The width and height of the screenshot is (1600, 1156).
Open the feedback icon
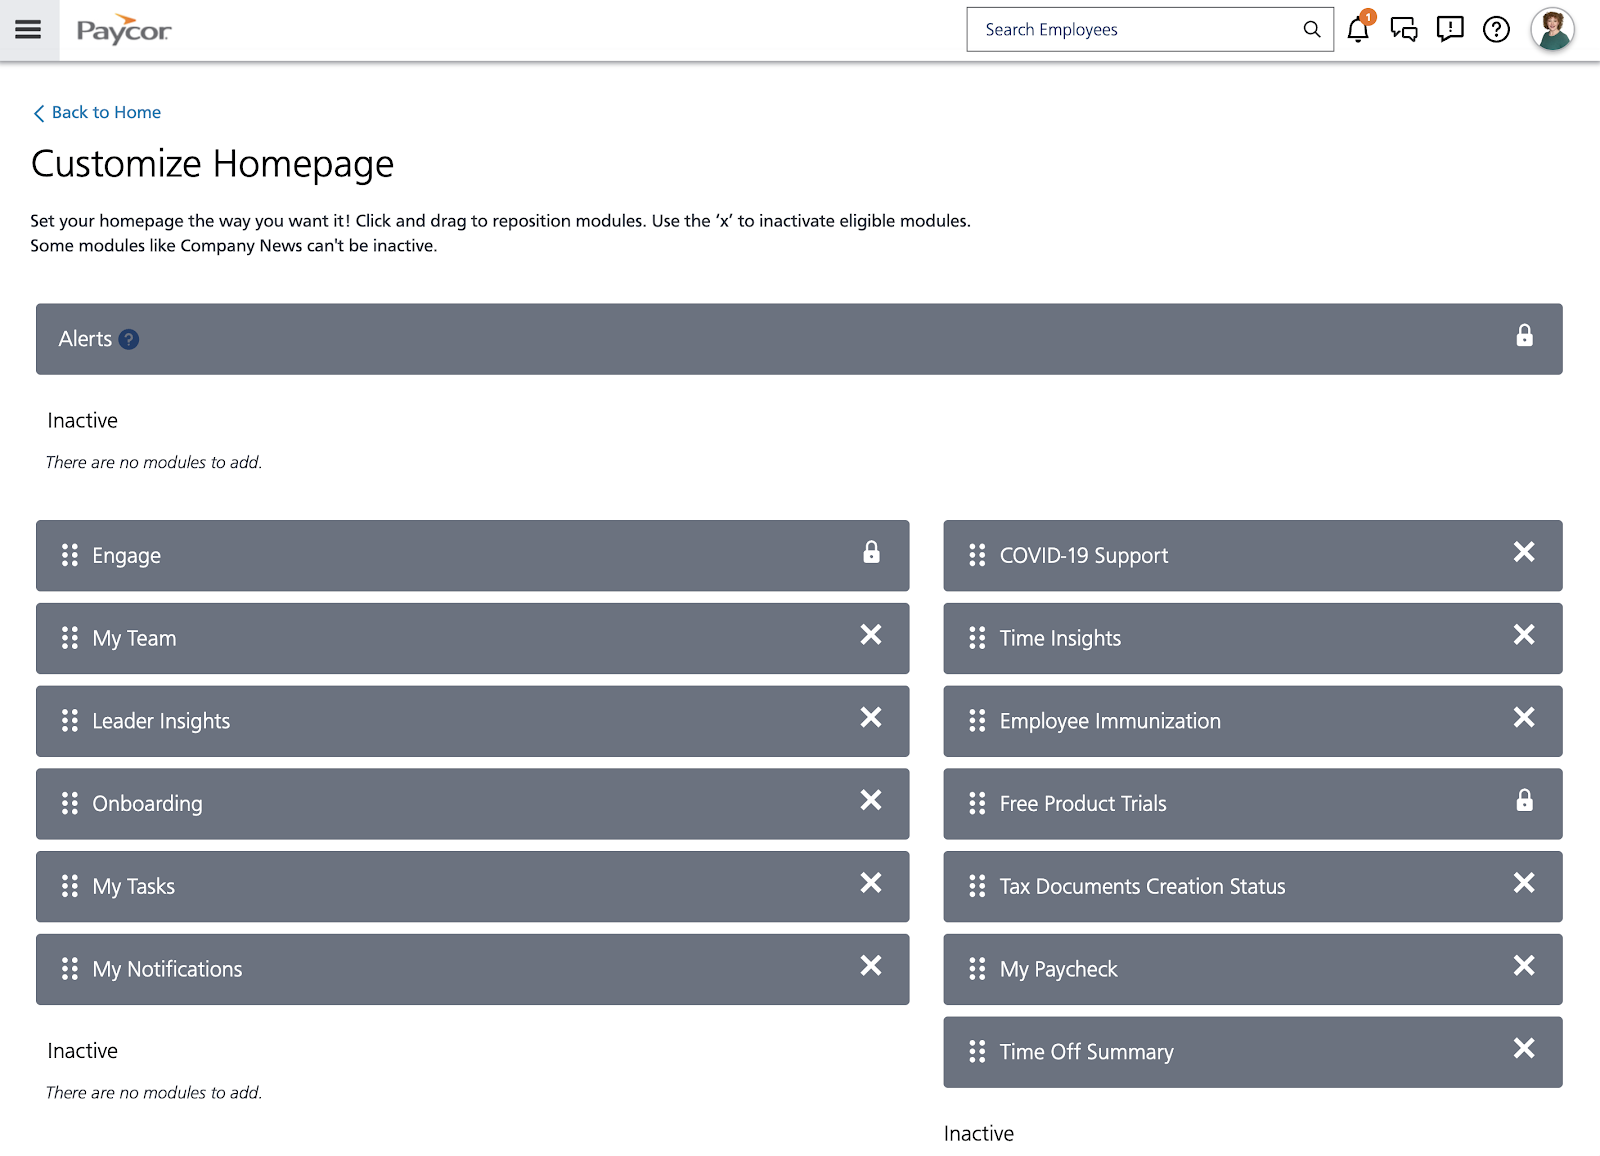pos(1450,30)
